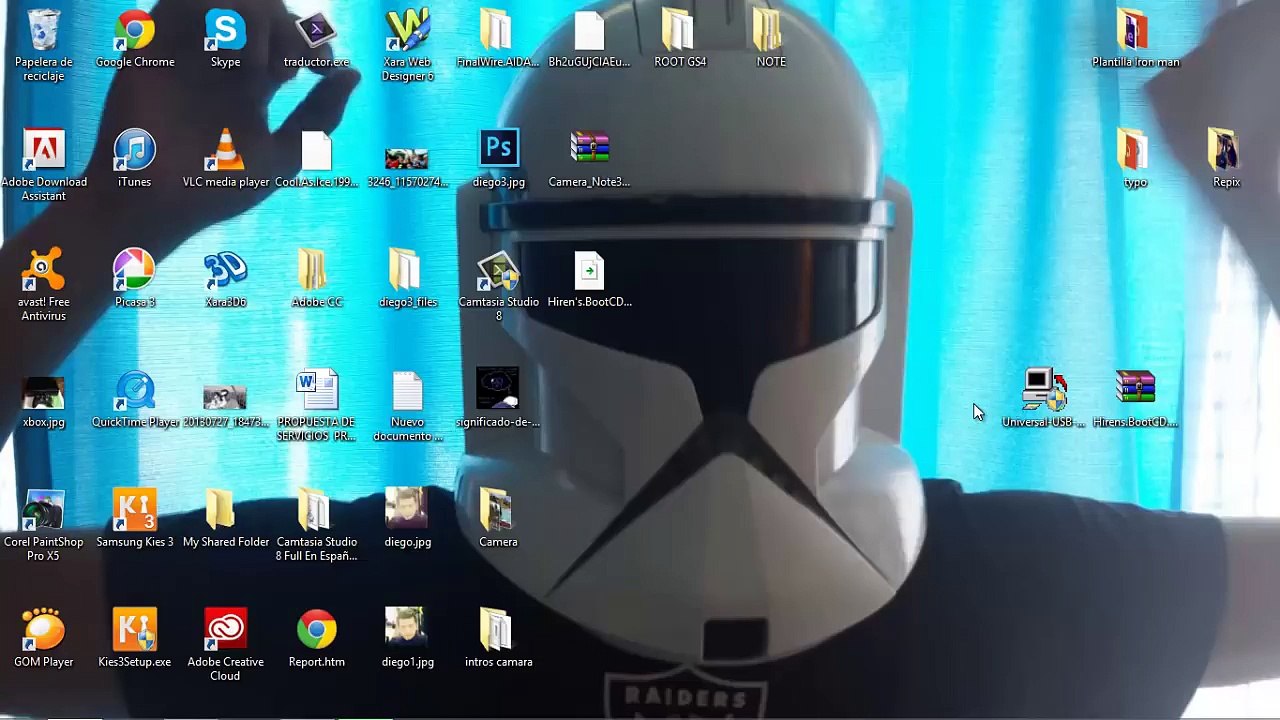This screenshot has height=720, width=1280.
Task: Click the Adobe Download Assistant shortcut
Action: tap(44, 150)
